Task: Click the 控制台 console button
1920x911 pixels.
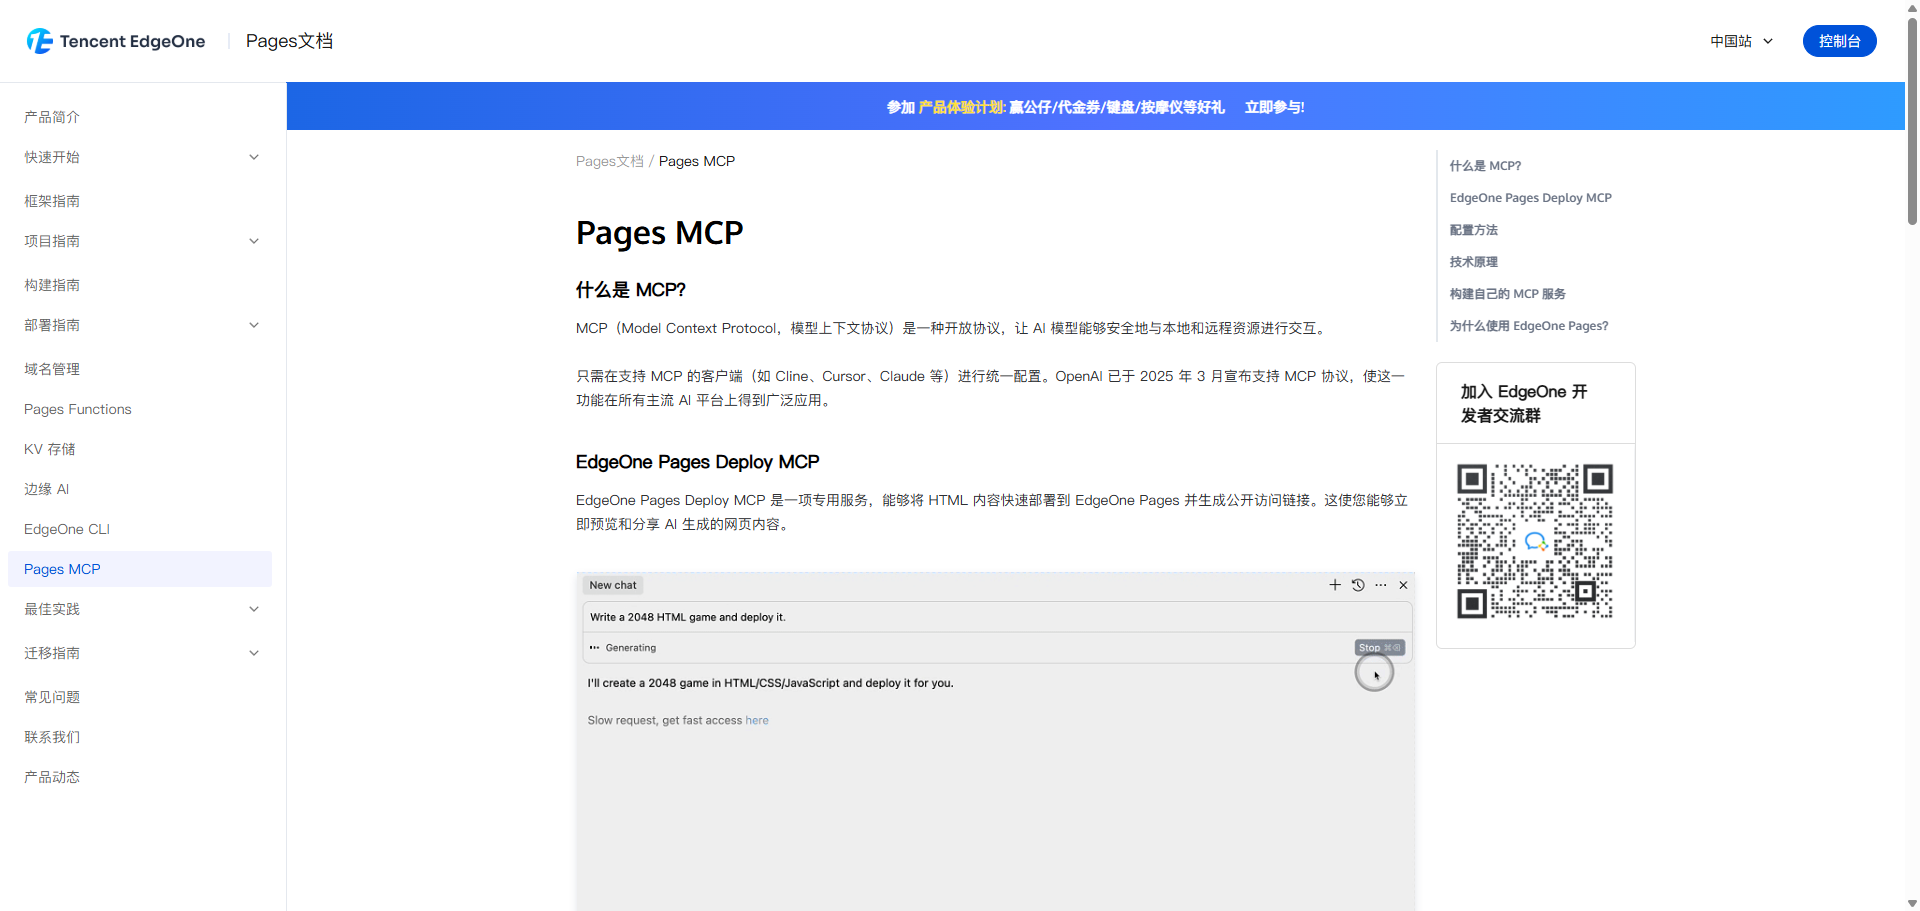Action: coord(1839,41)
